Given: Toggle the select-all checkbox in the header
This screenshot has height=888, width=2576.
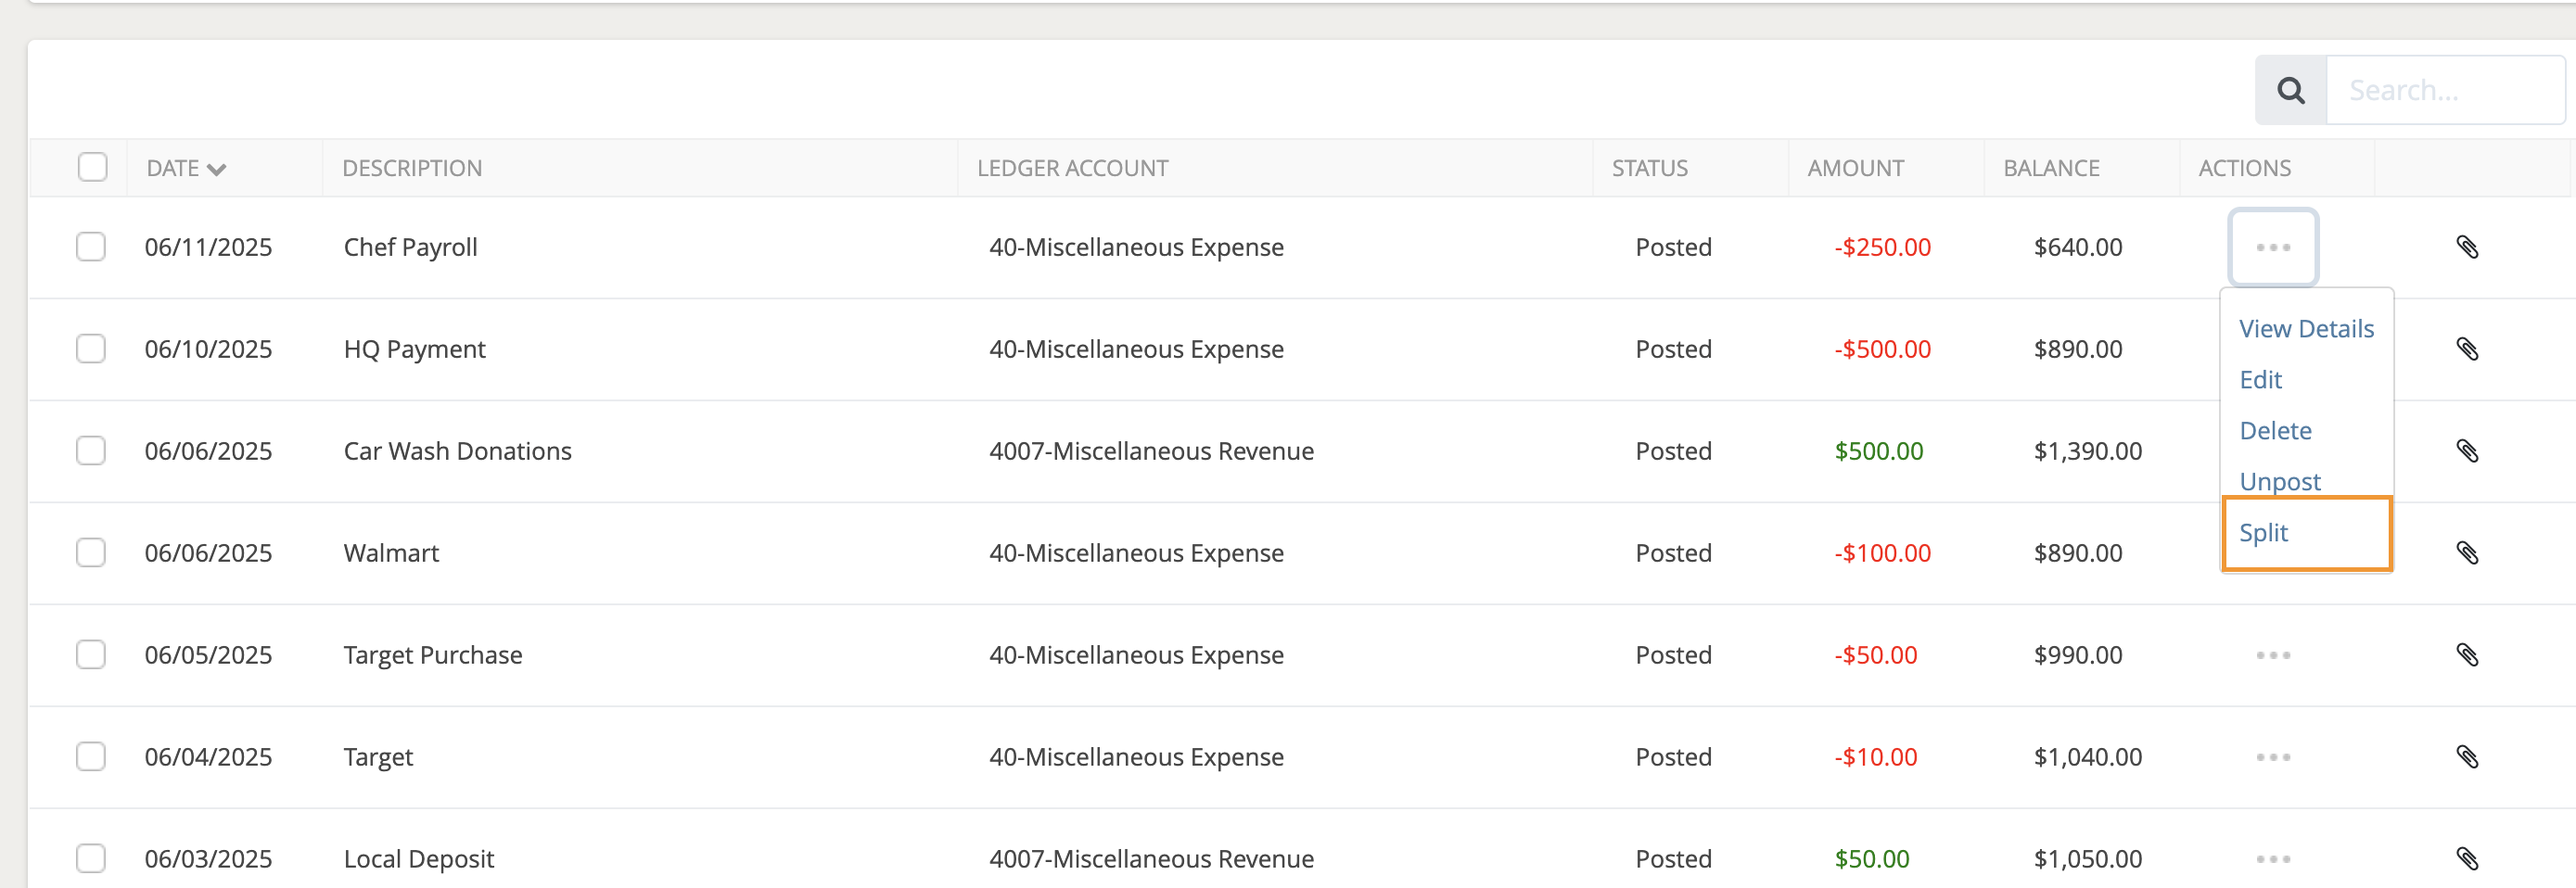Looking at the screenshot, I should 92,167.
